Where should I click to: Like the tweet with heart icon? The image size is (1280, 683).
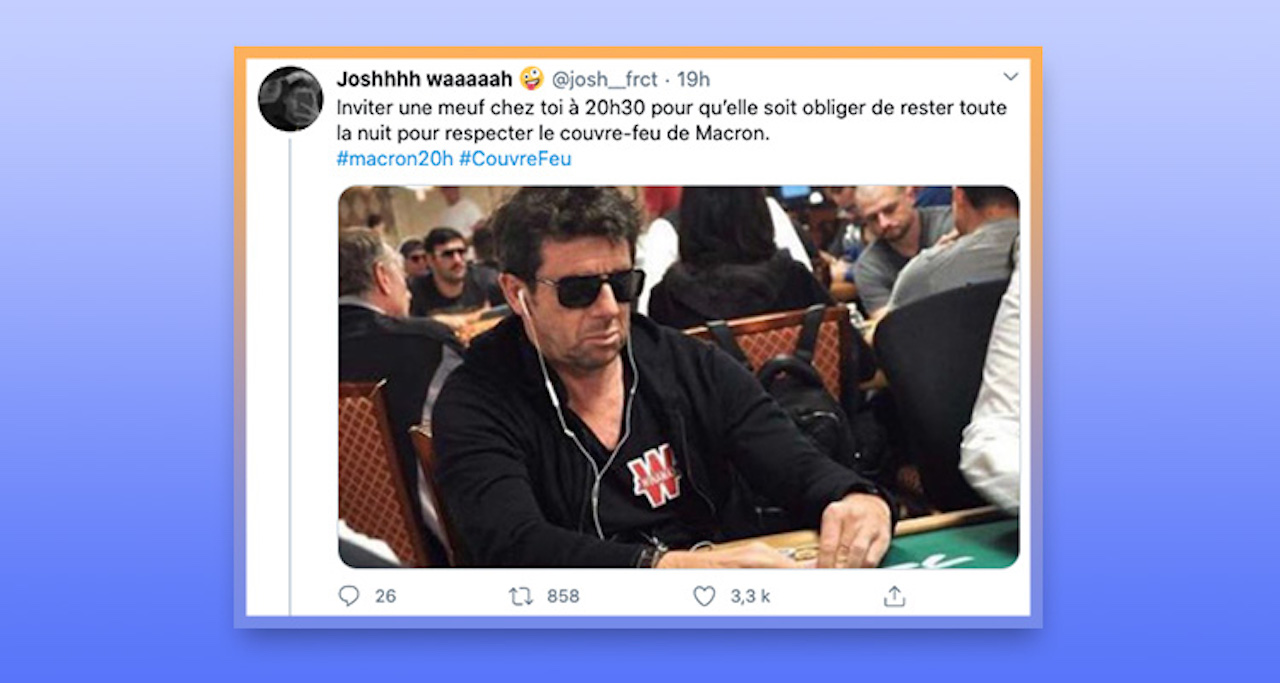pyautogui.click(x=704, y=596)
